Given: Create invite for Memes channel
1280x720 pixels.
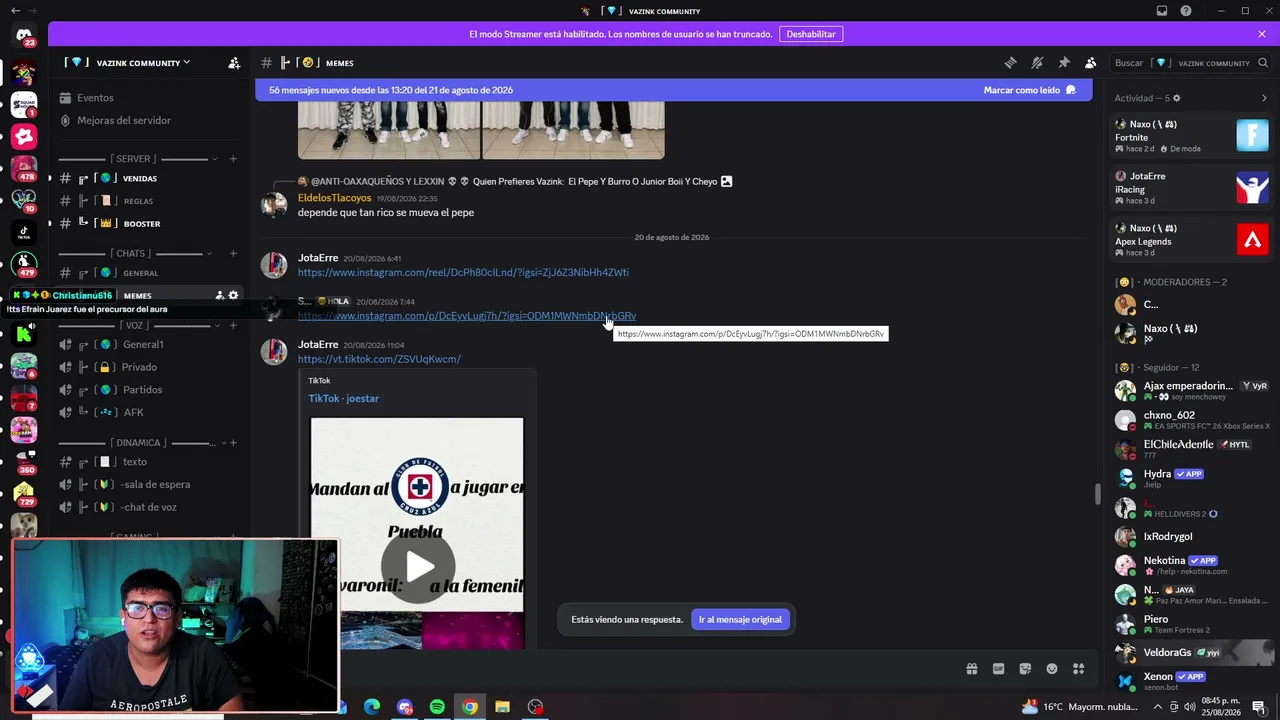Looking at the screenshot, I should [219, 295].
